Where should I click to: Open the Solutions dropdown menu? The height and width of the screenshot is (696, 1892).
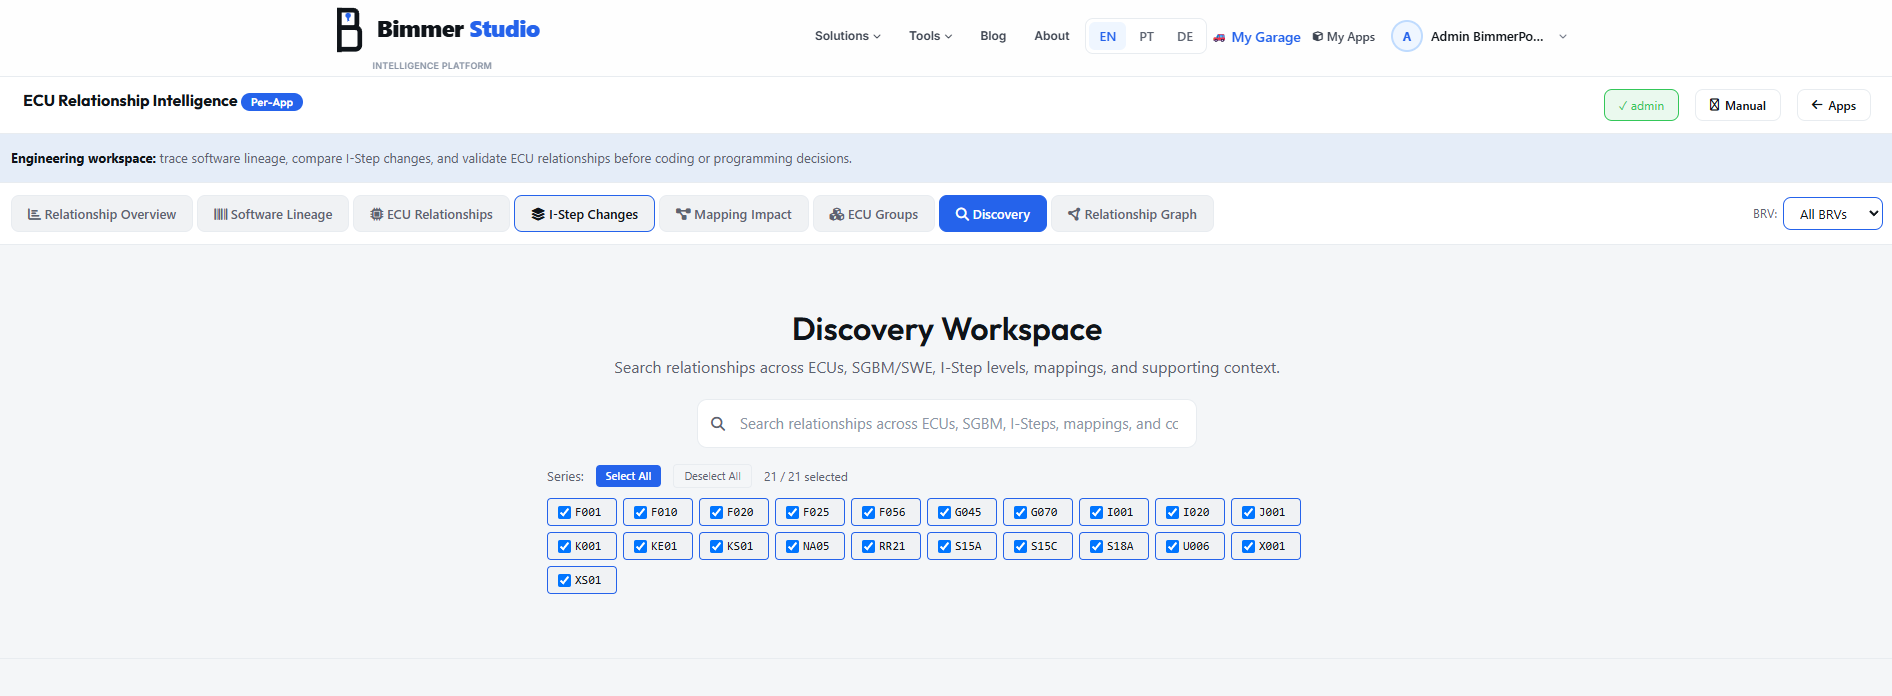[847, 36]
